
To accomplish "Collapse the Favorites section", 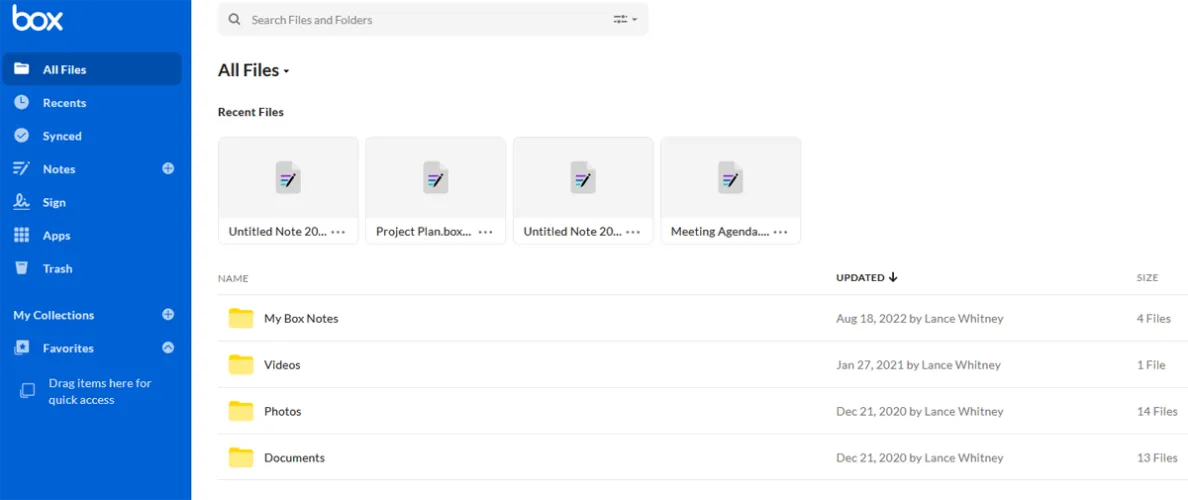I will pyautogui.click(x=168, y=348).
